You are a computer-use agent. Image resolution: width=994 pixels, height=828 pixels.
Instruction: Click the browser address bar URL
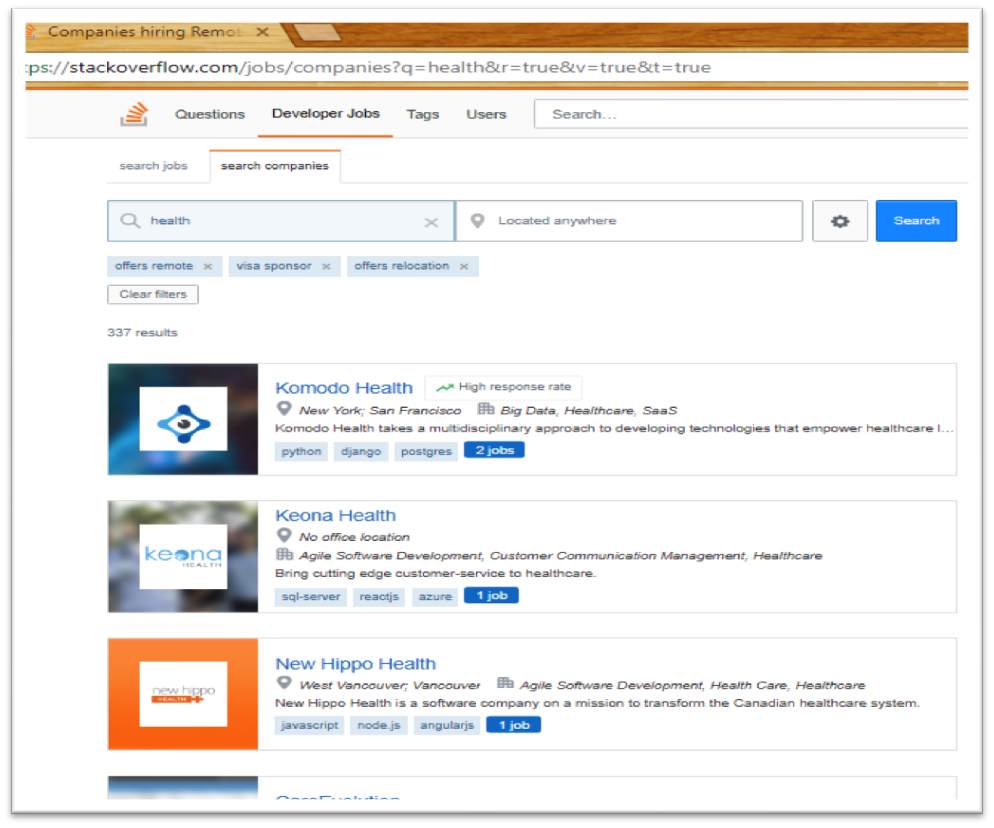(368, 67)
